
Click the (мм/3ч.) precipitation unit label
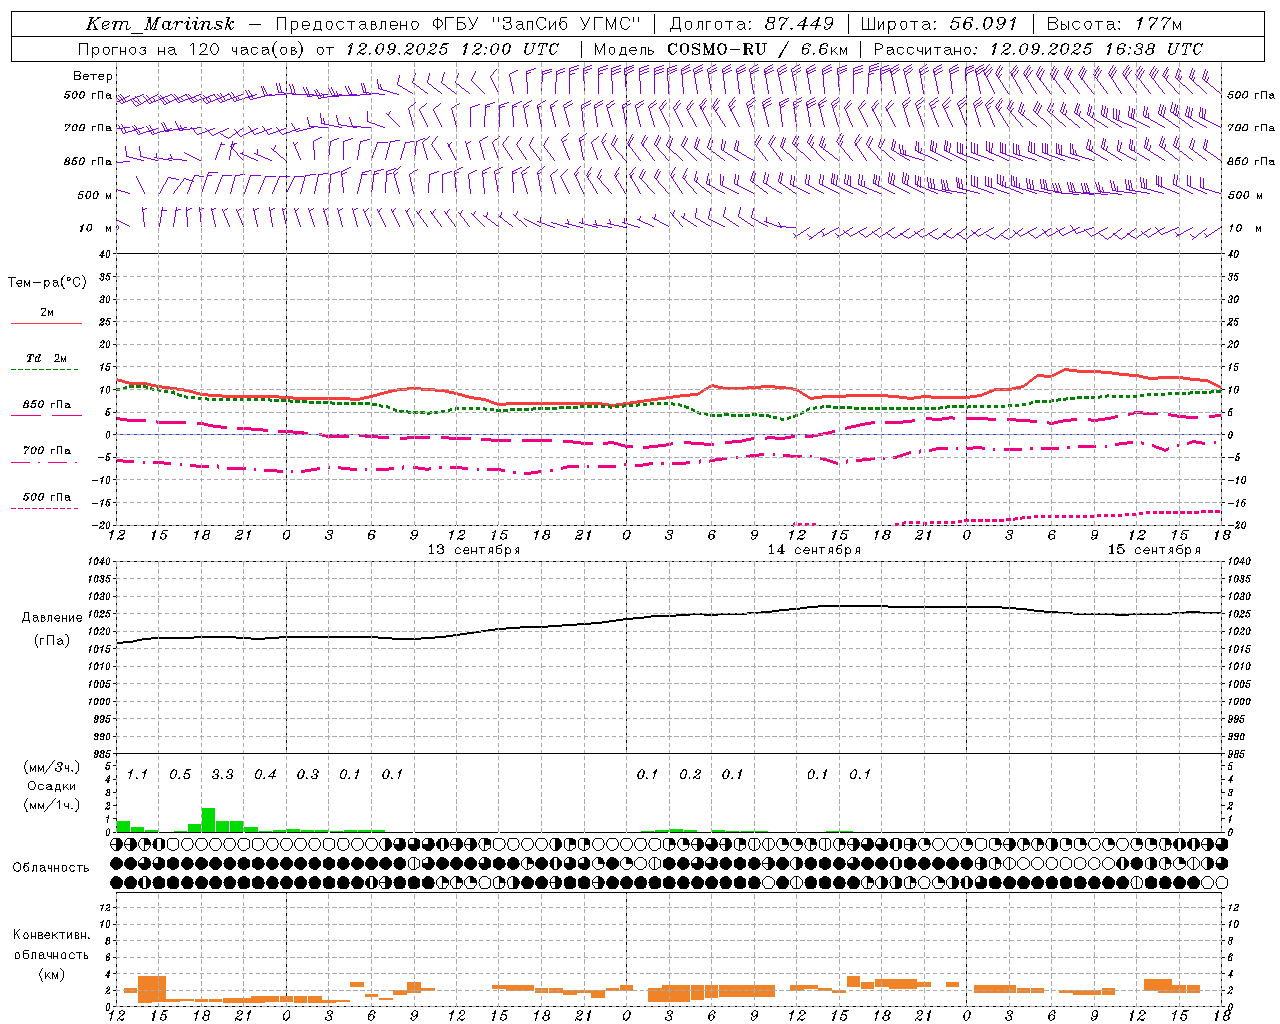point(52,768)
